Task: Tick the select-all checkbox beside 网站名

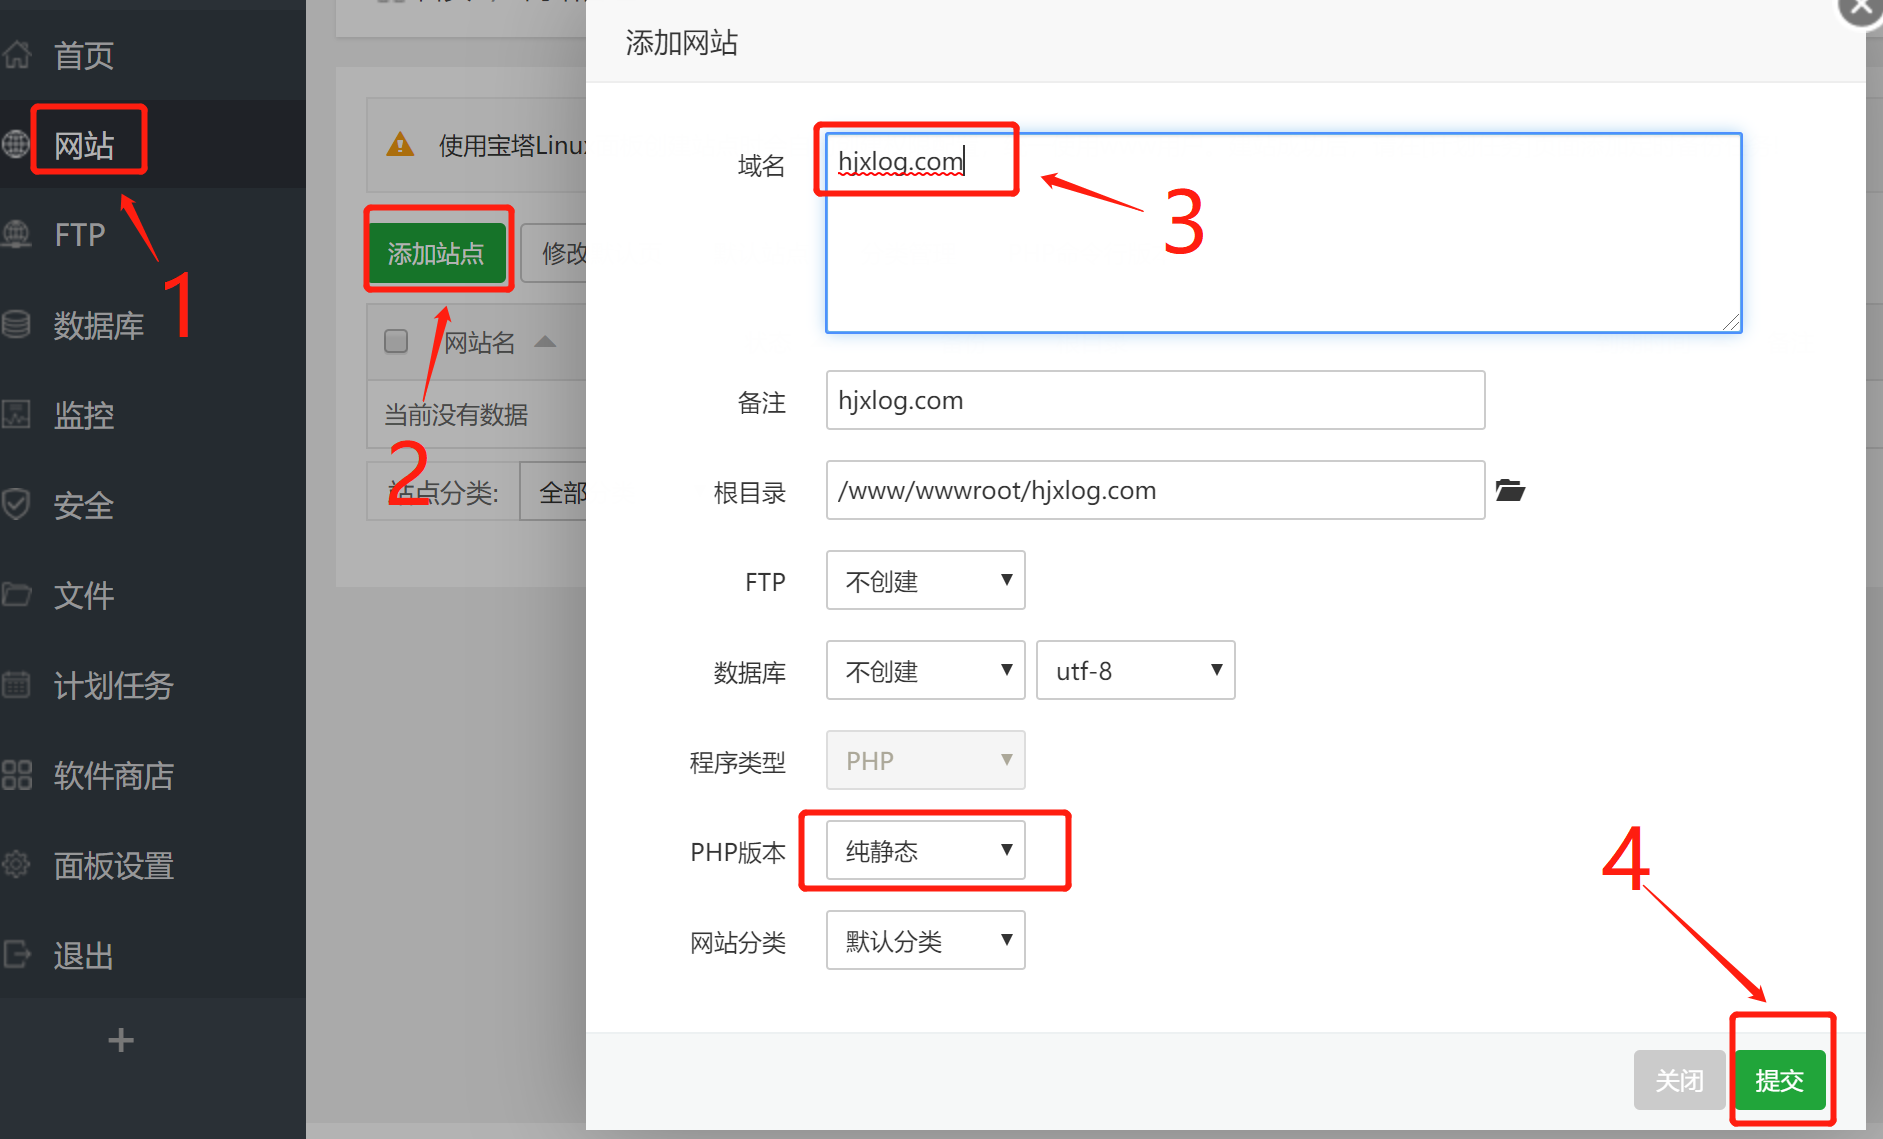Action: [396, 342]
